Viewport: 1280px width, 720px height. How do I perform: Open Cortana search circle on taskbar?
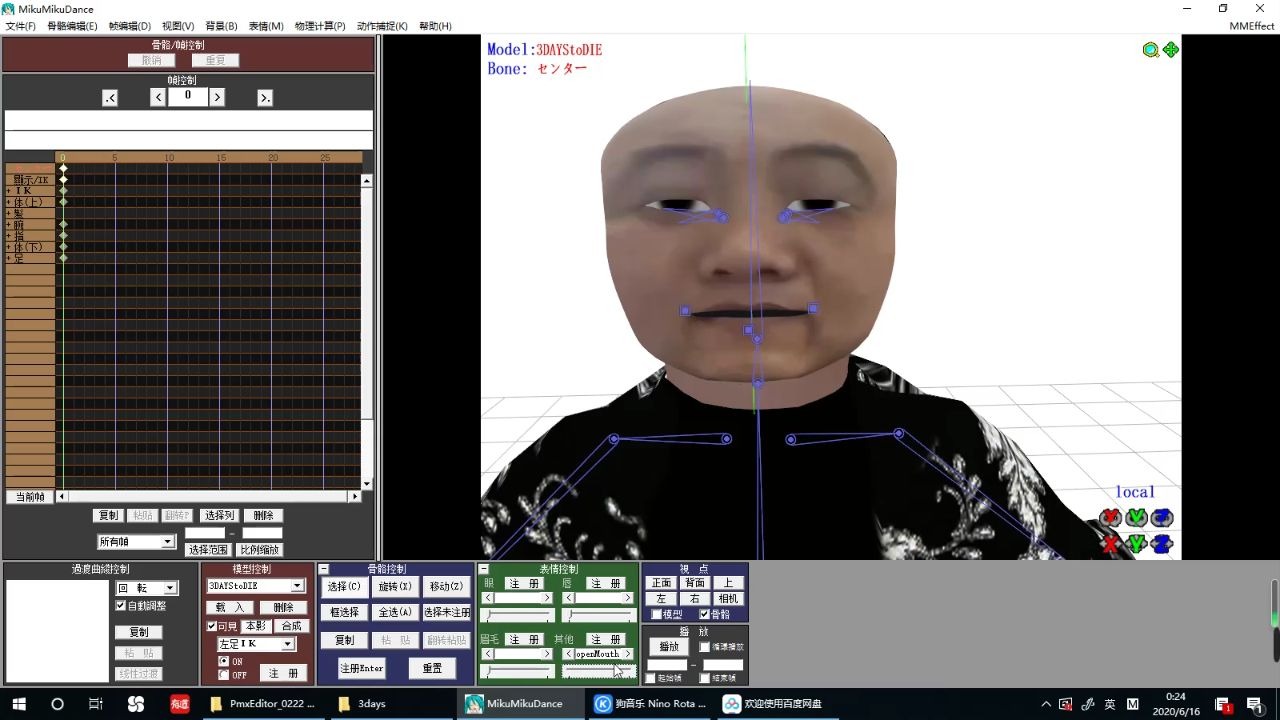[57, 704]
